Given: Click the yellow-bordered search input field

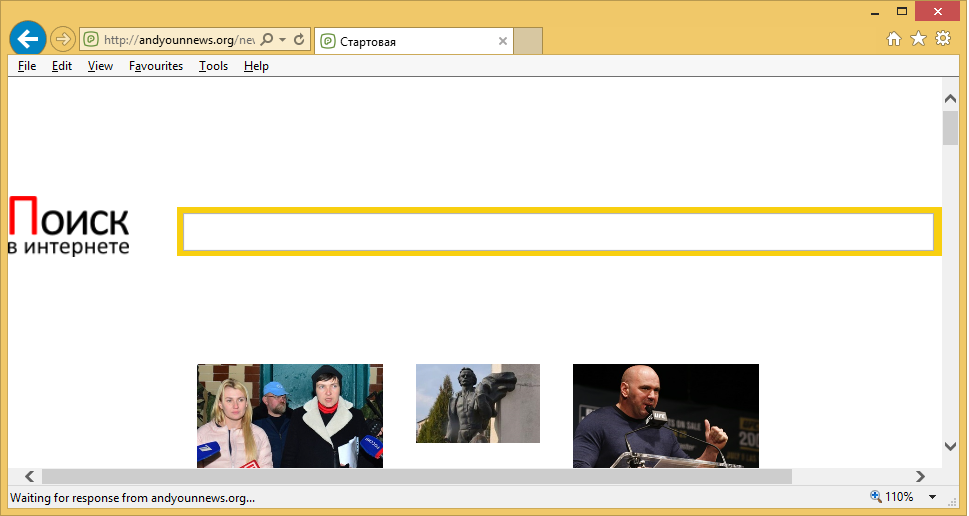Looking at the screenshot, I should [559, 232].
